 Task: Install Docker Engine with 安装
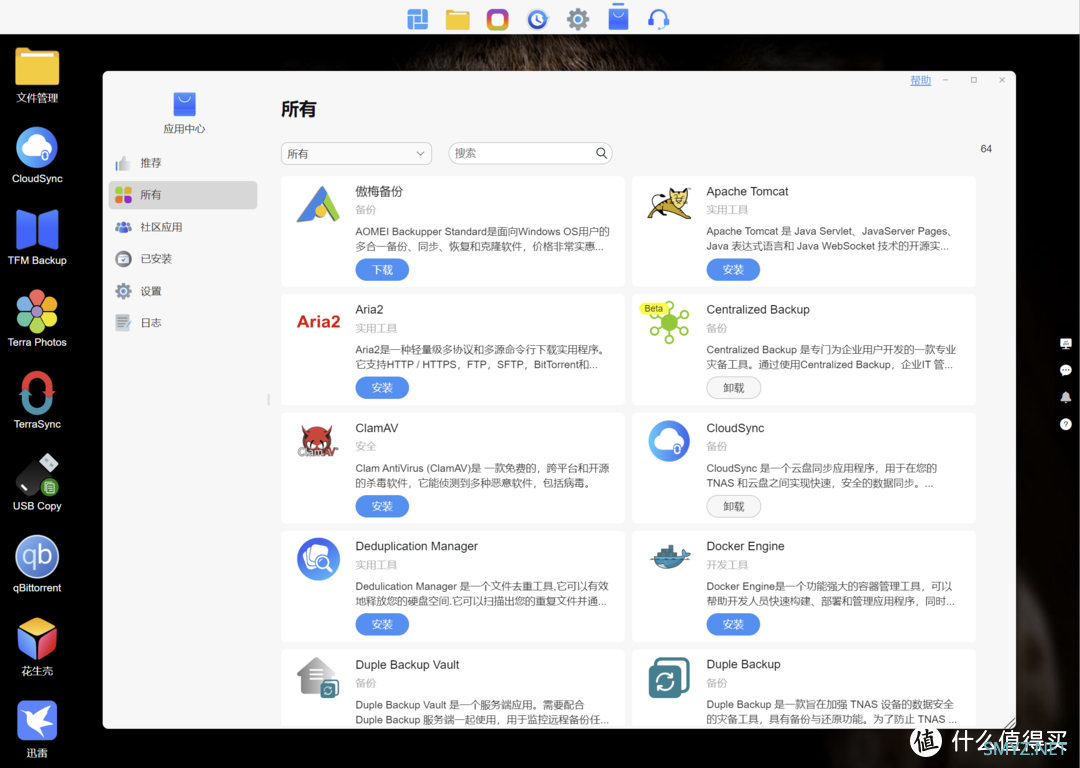click(x=733, y=625)
